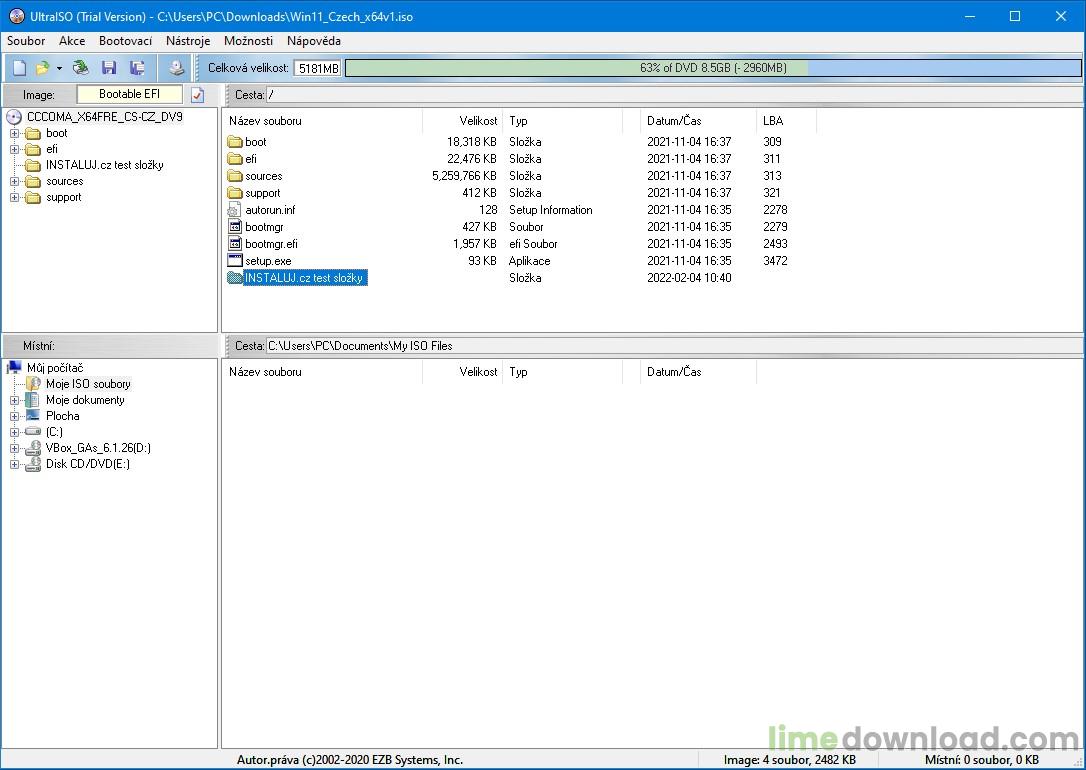The image size is (1086, 770).
Task: Select Moje ISO soubory in local tree
Action: pyautogui.click(x=88, y=384)
